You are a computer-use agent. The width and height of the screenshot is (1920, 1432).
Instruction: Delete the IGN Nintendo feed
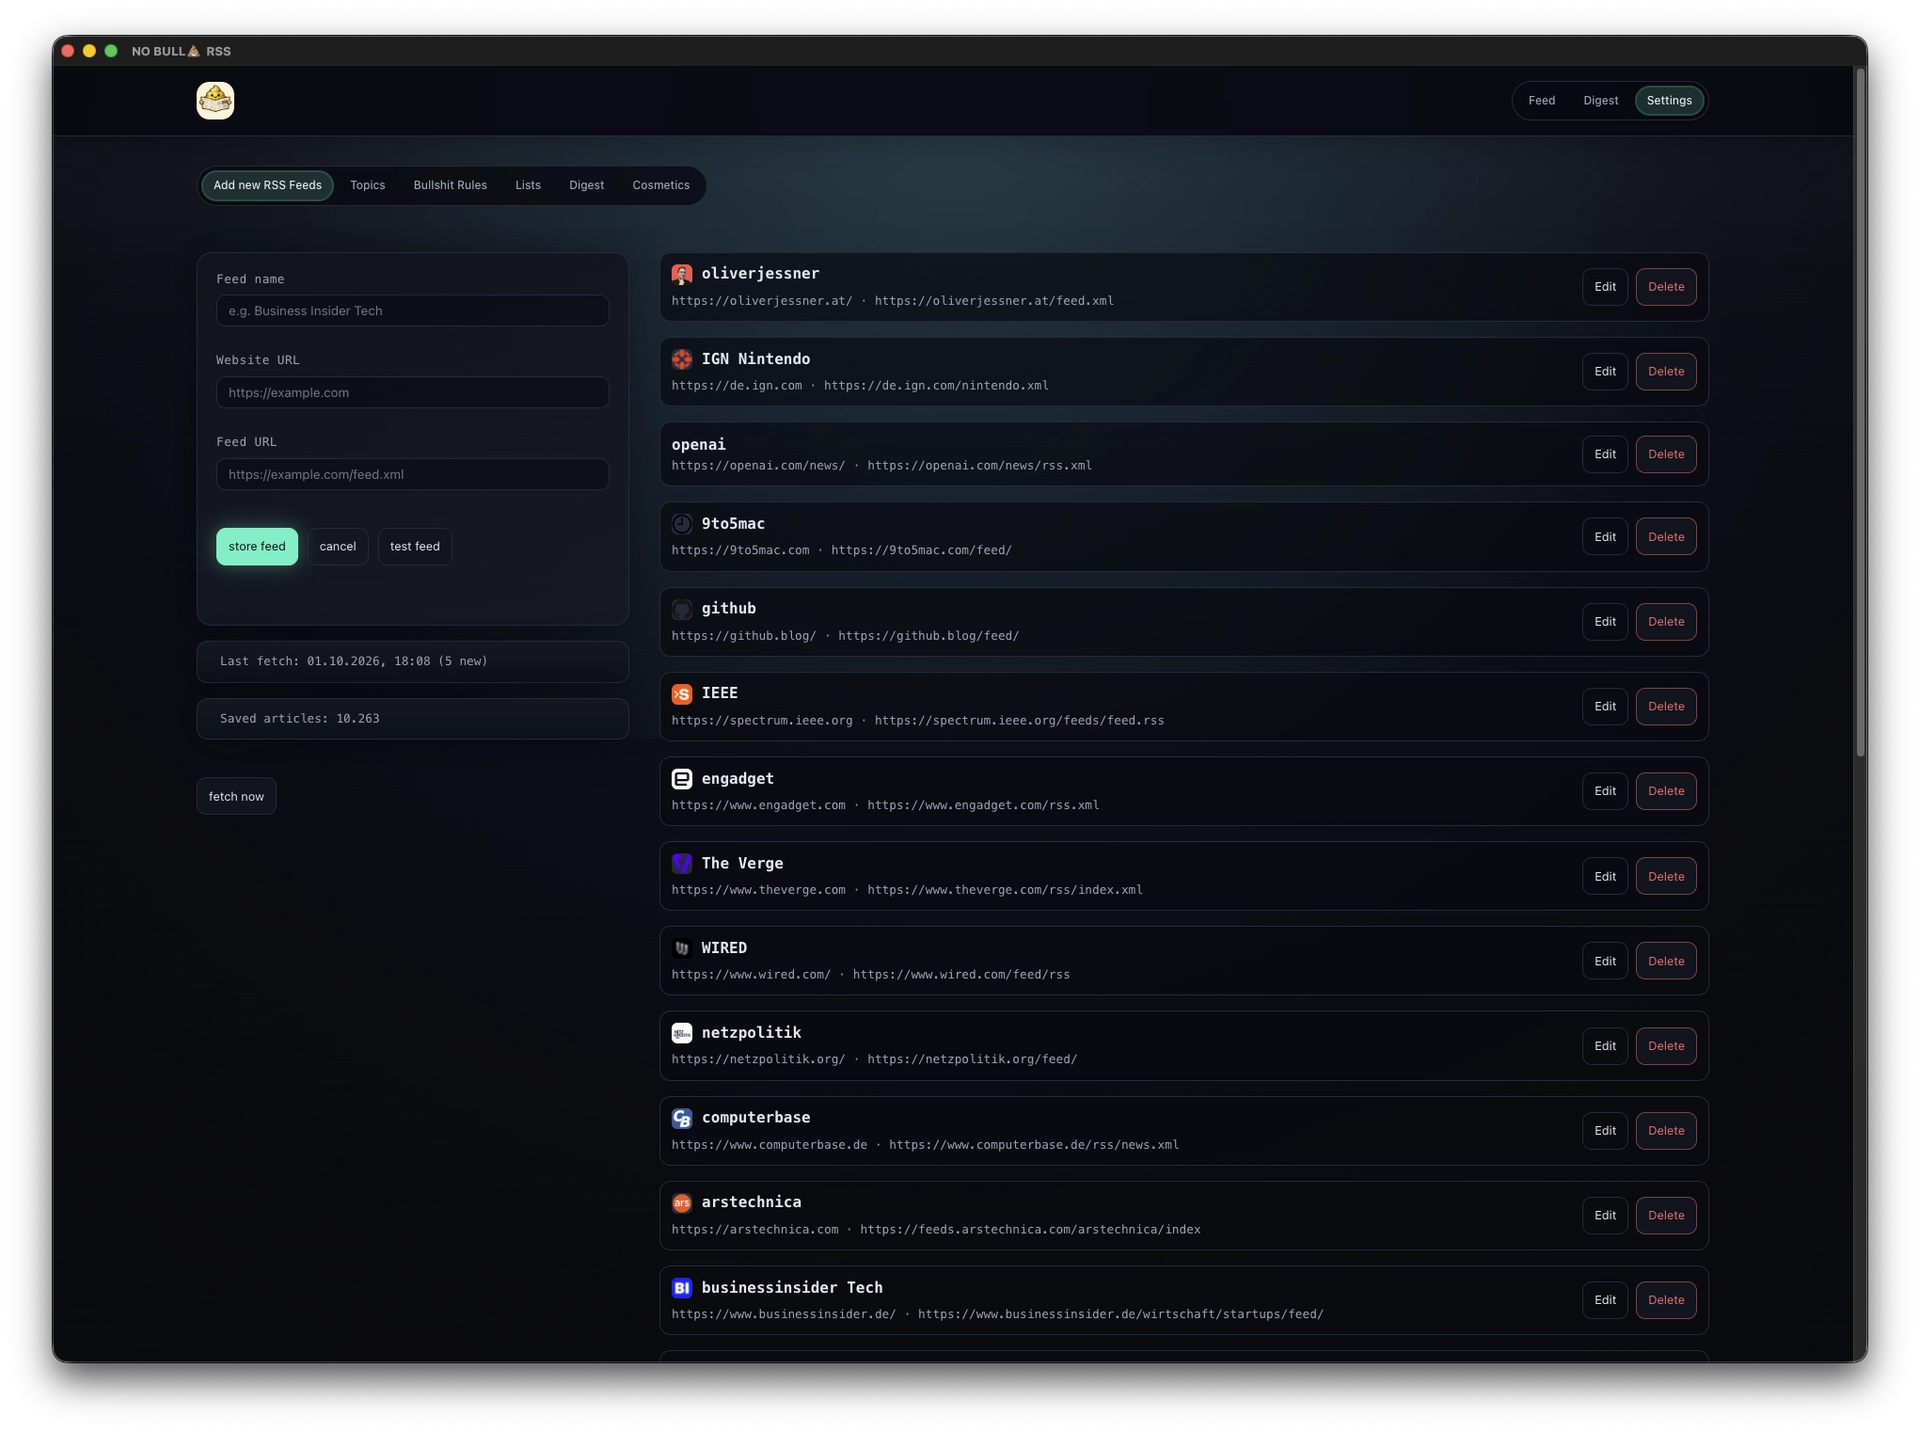point(1666,371)
